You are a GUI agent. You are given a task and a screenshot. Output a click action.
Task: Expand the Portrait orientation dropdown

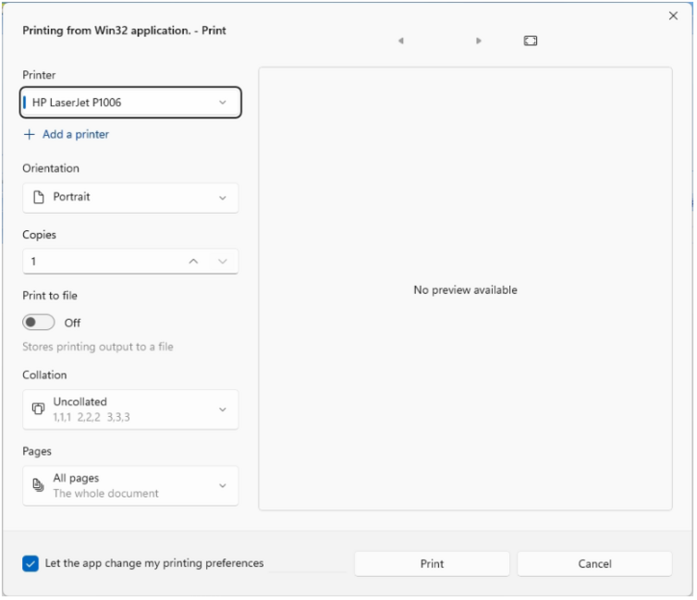(130, 198)
